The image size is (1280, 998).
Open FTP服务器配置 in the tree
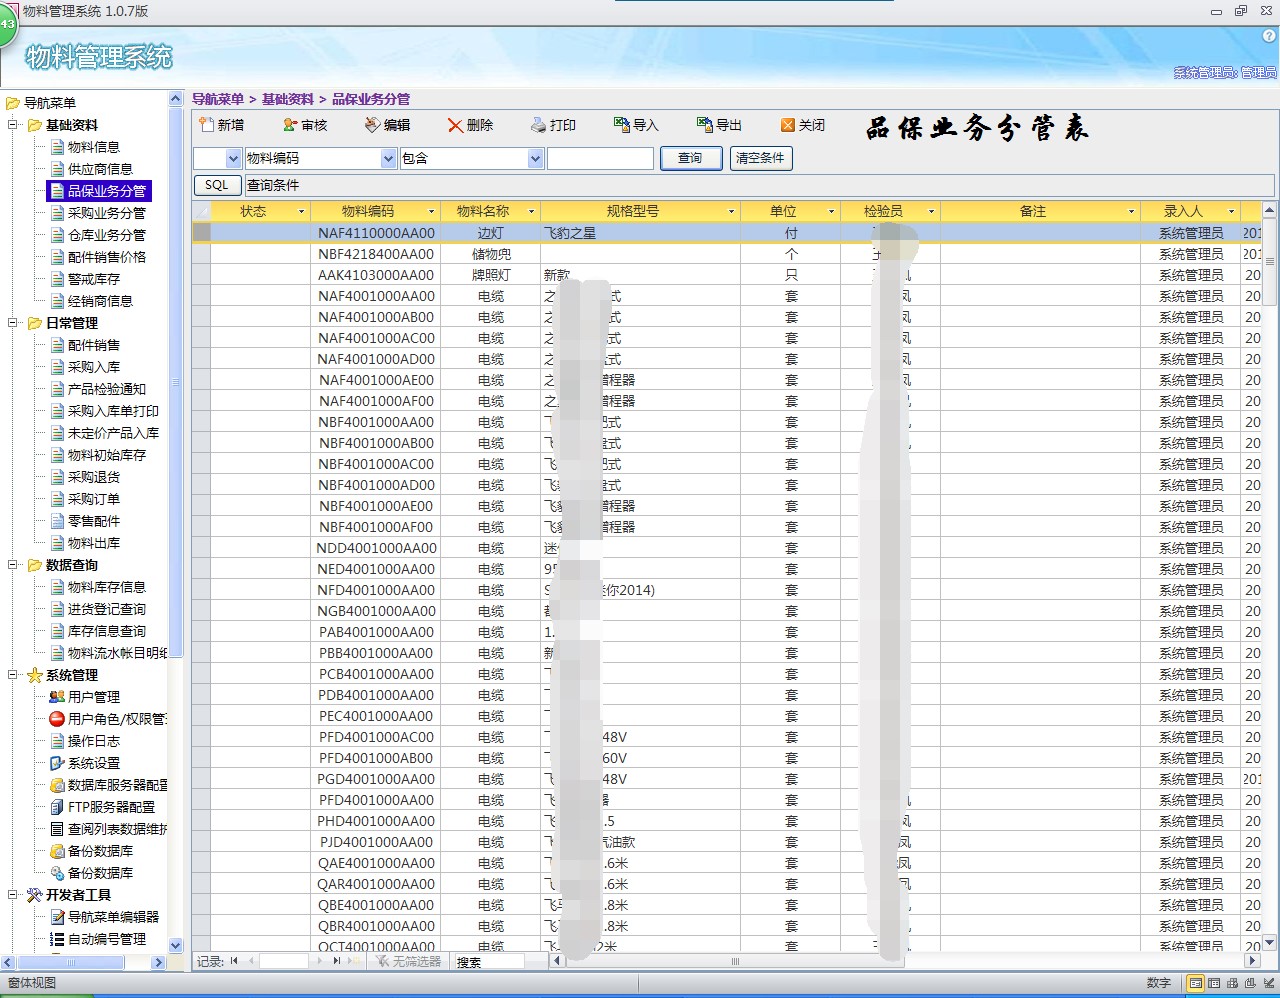[111, 807]
